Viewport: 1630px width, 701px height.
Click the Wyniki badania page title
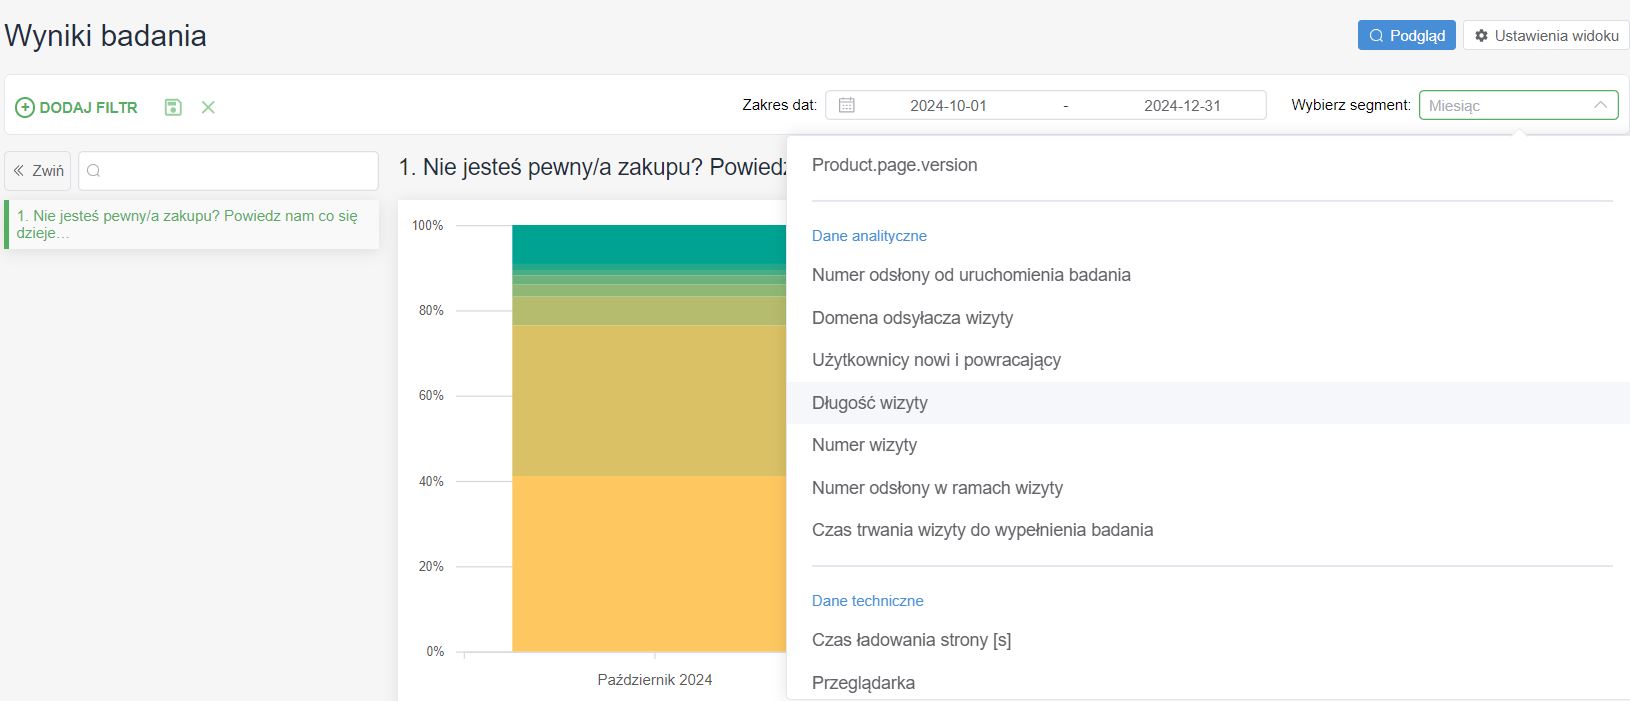pyautogui.click(x=106, y=36)
